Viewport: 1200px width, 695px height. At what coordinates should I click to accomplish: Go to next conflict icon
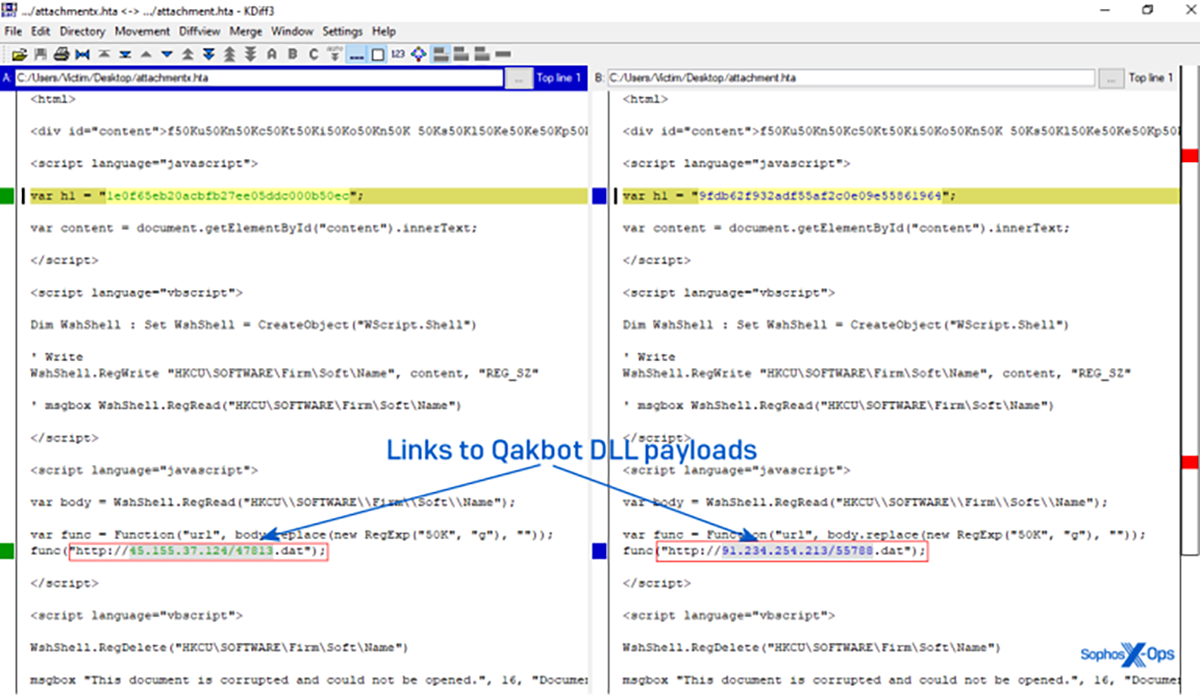coord(209,53)
